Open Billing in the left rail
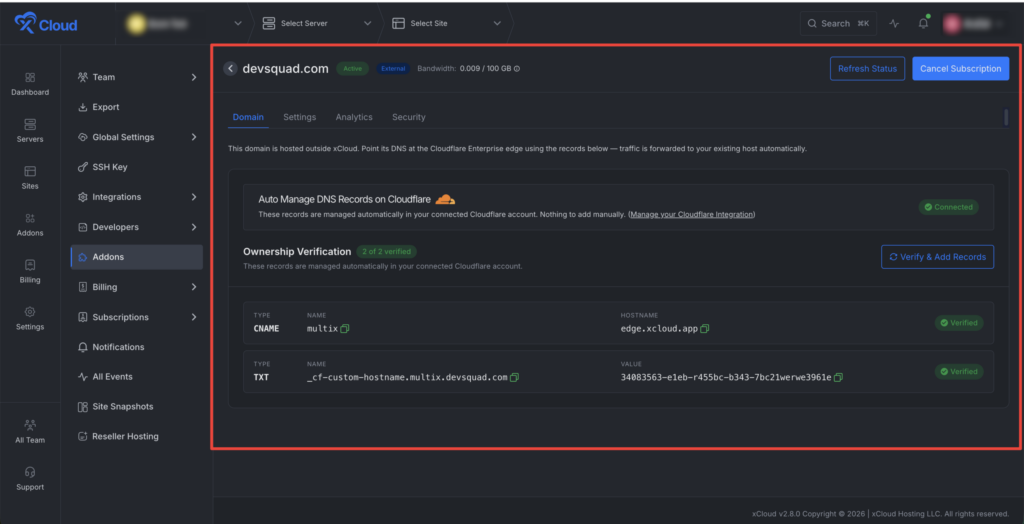 (30, 272)
